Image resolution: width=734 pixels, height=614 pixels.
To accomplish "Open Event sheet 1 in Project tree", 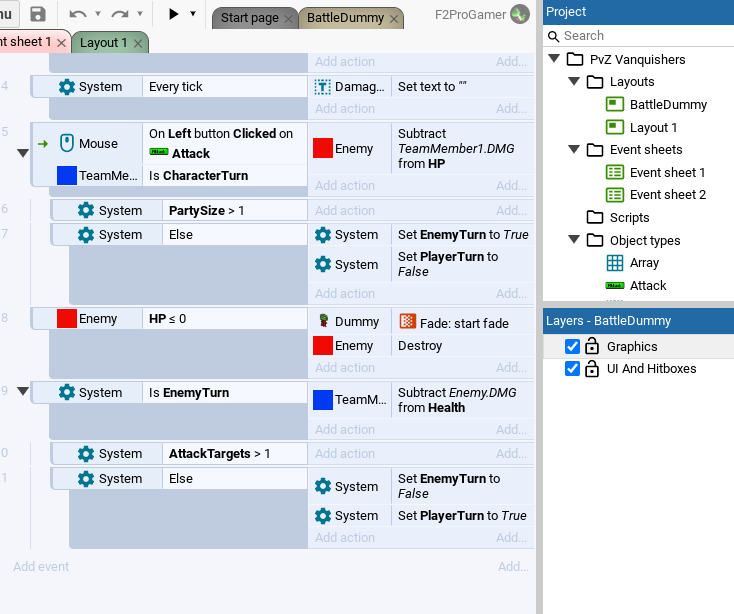I will [668, 173].
